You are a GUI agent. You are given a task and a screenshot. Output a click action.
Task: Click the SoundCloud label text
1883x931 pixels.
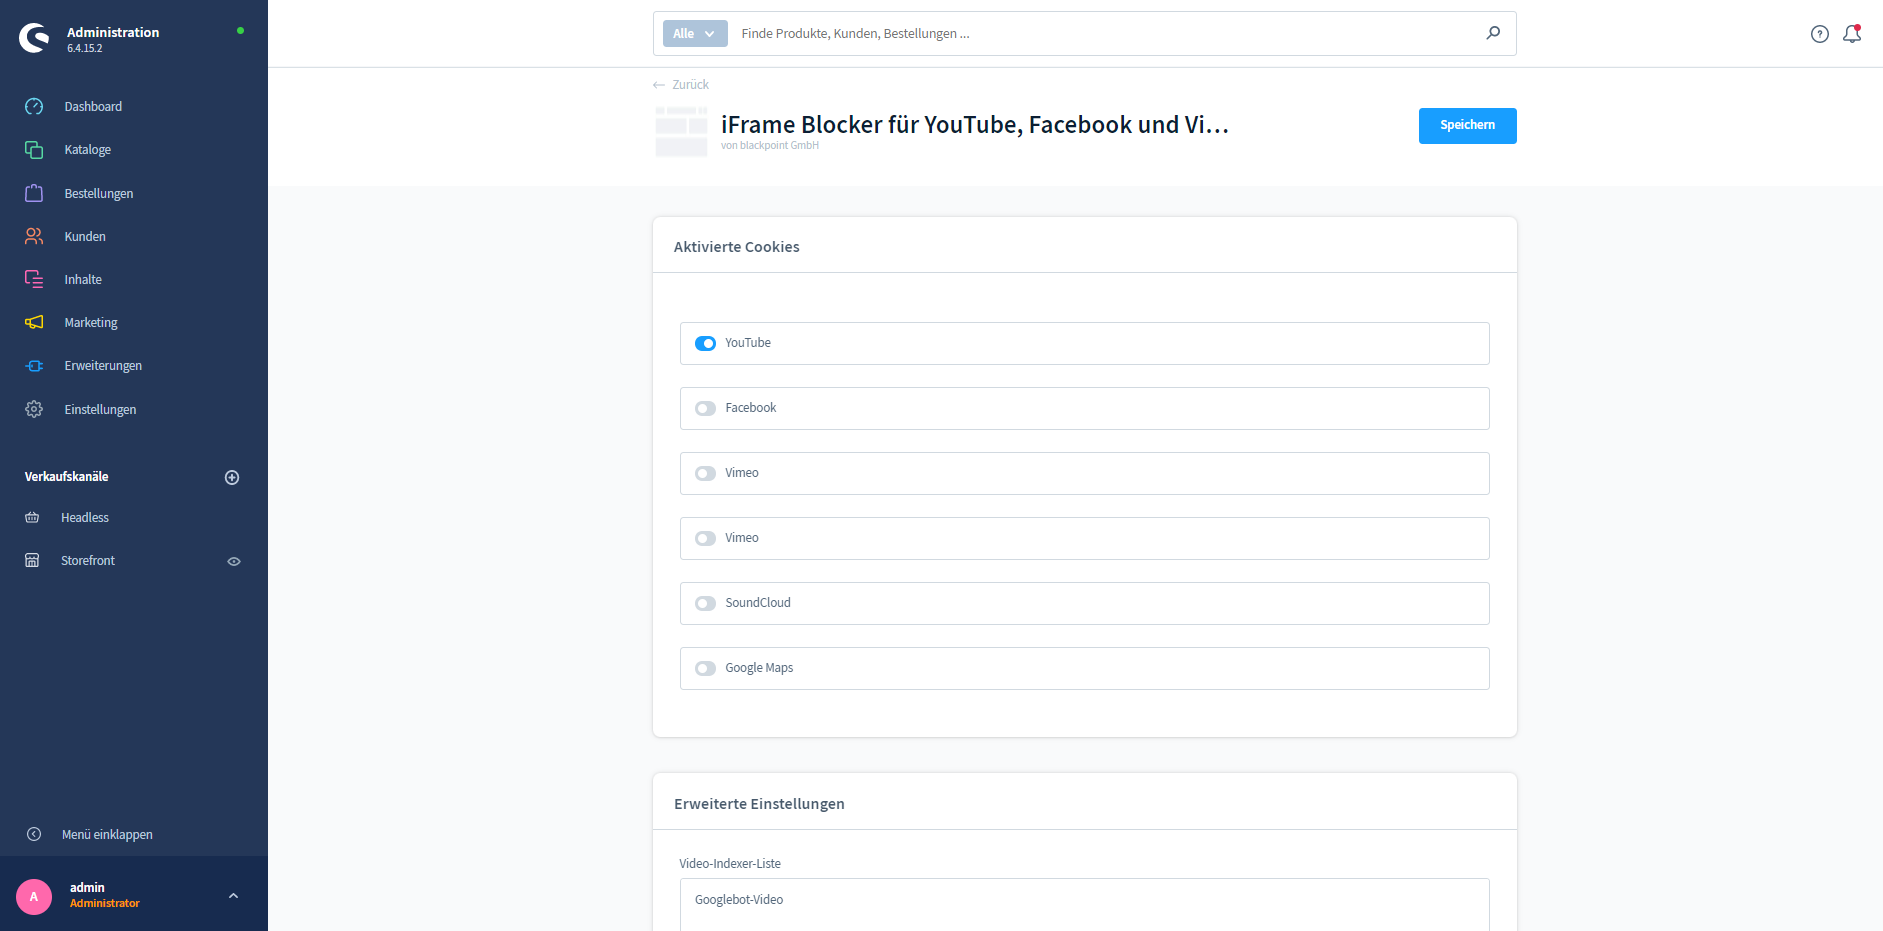pos(758,603)
